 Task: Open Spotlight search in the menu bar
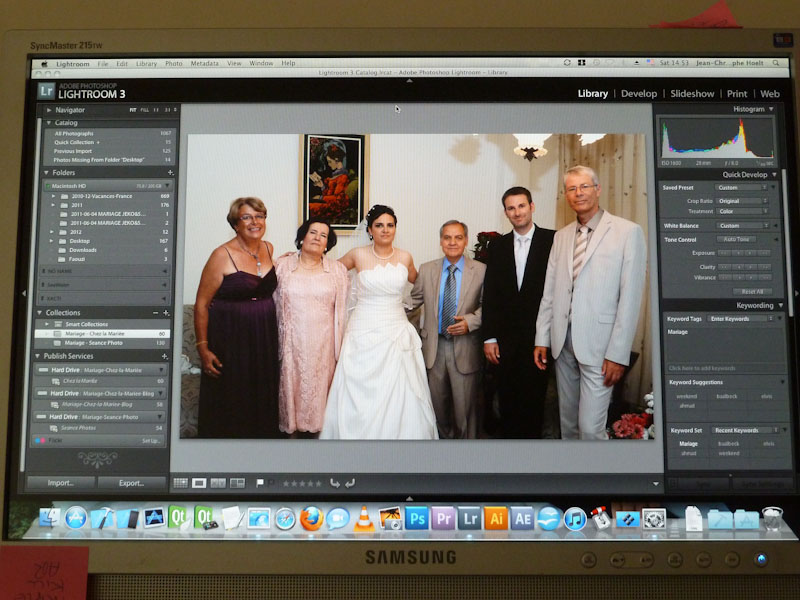click(776, 63)
